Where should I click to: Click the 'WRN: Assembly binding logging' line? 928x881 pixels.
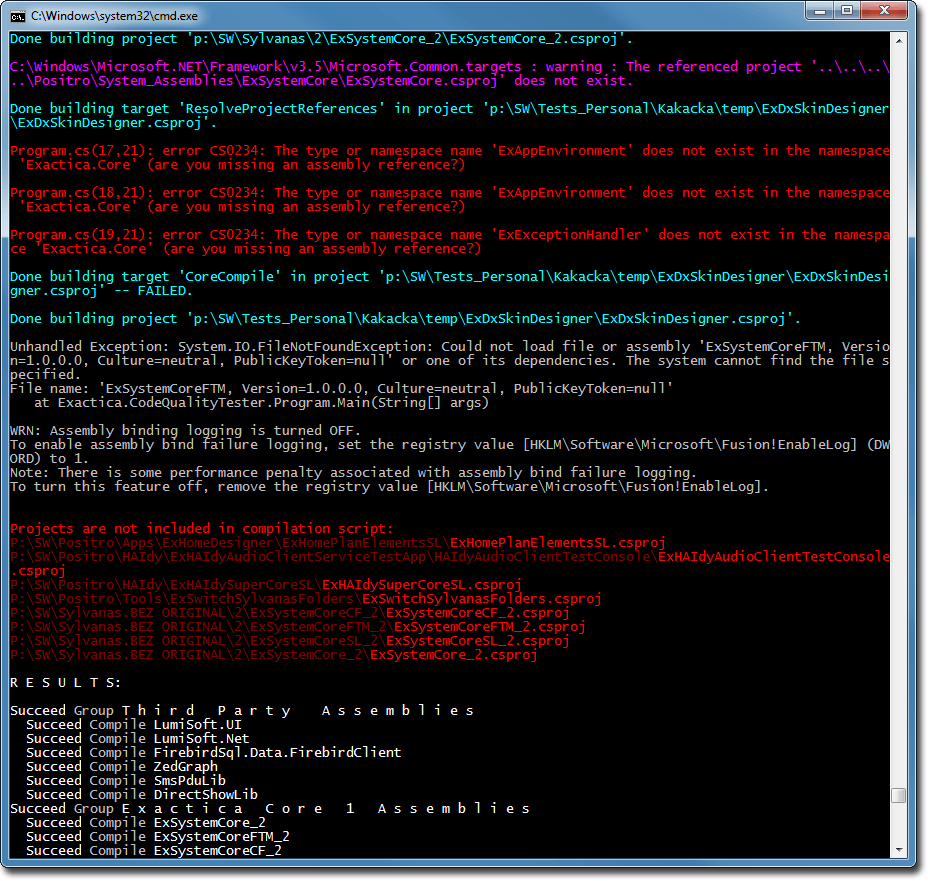pos(185,430)
